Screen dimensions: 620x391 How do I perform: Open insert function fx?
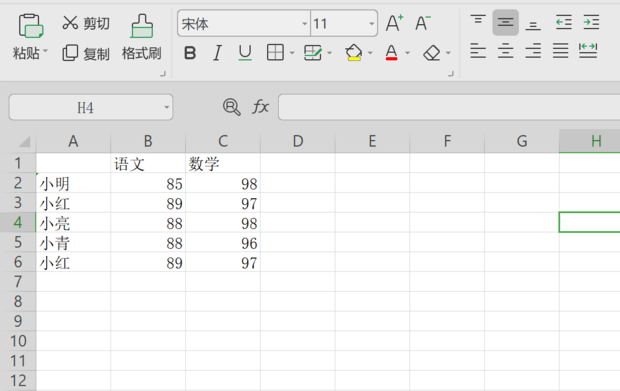[261, 107]
